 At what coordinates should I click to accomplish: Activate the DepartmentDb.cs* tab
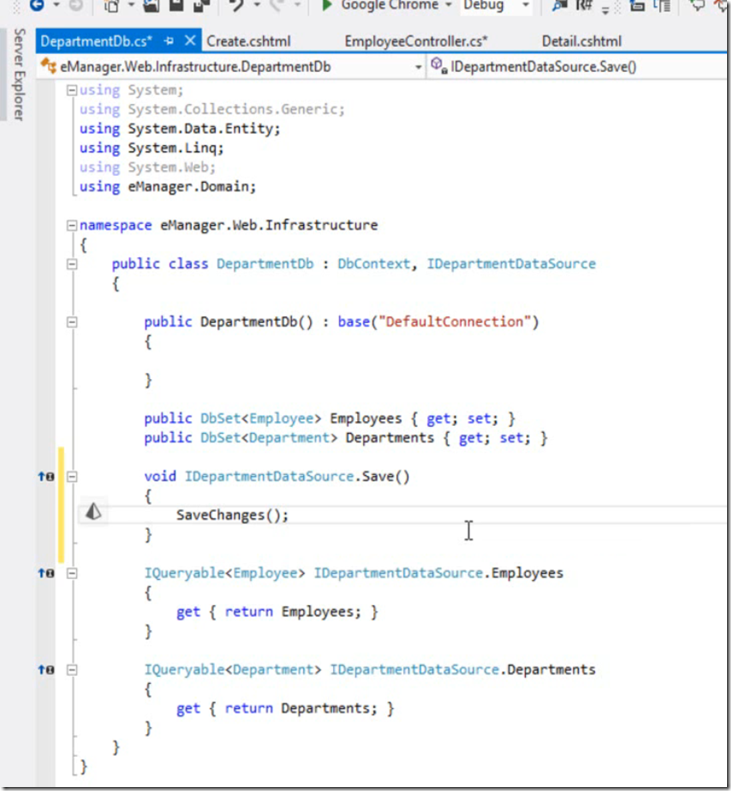point(96,41)
